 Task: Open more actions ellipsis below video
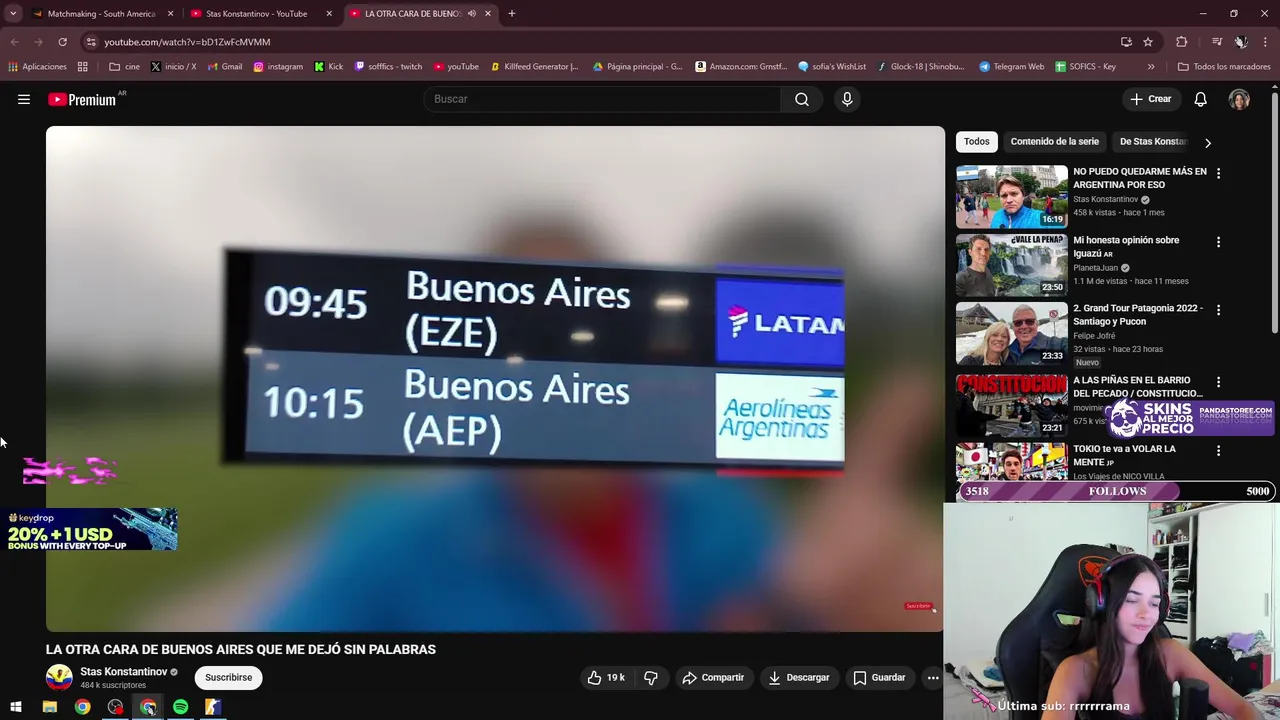coord(933,678)
